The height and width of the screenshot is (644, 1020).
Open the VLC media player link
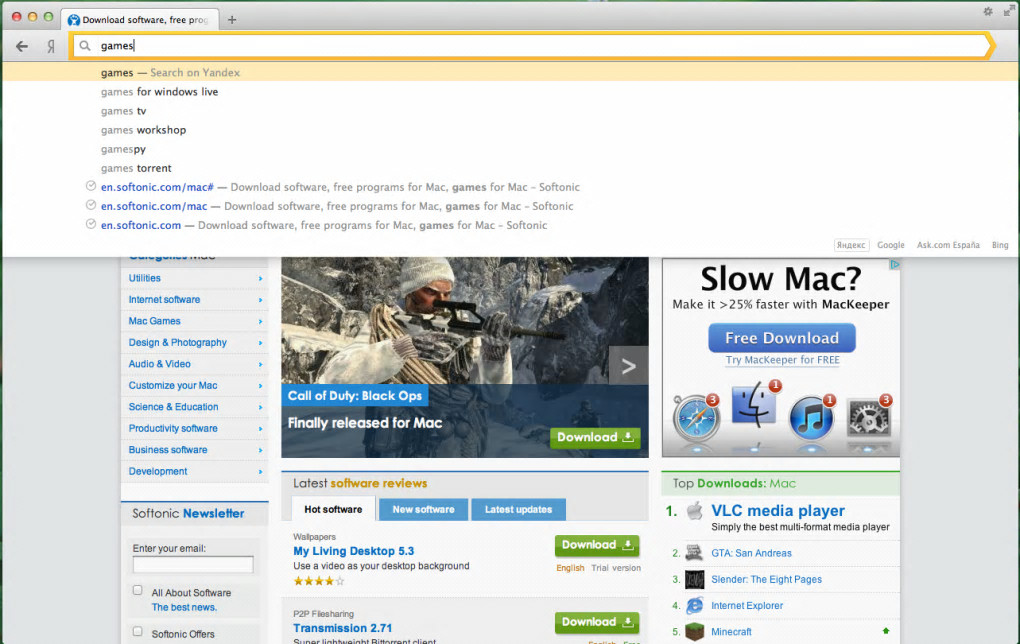778,511
